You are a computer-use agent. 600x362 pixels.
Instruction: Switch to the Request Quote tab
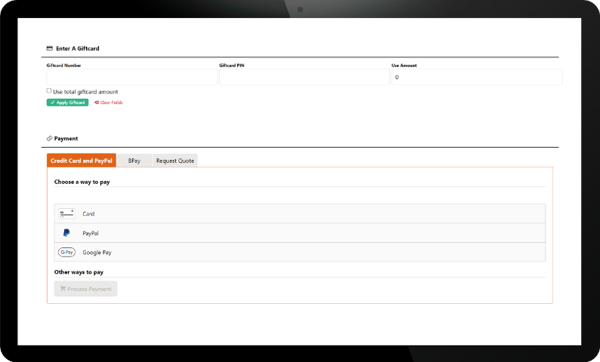click(x=175, y=161)
